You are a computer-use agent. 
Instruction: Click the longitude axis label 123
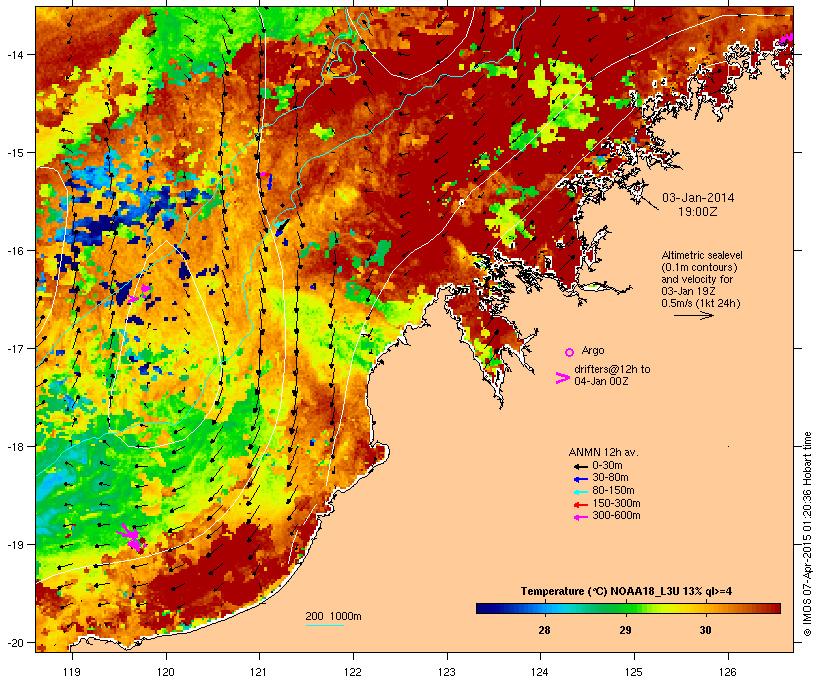(447, 672)
